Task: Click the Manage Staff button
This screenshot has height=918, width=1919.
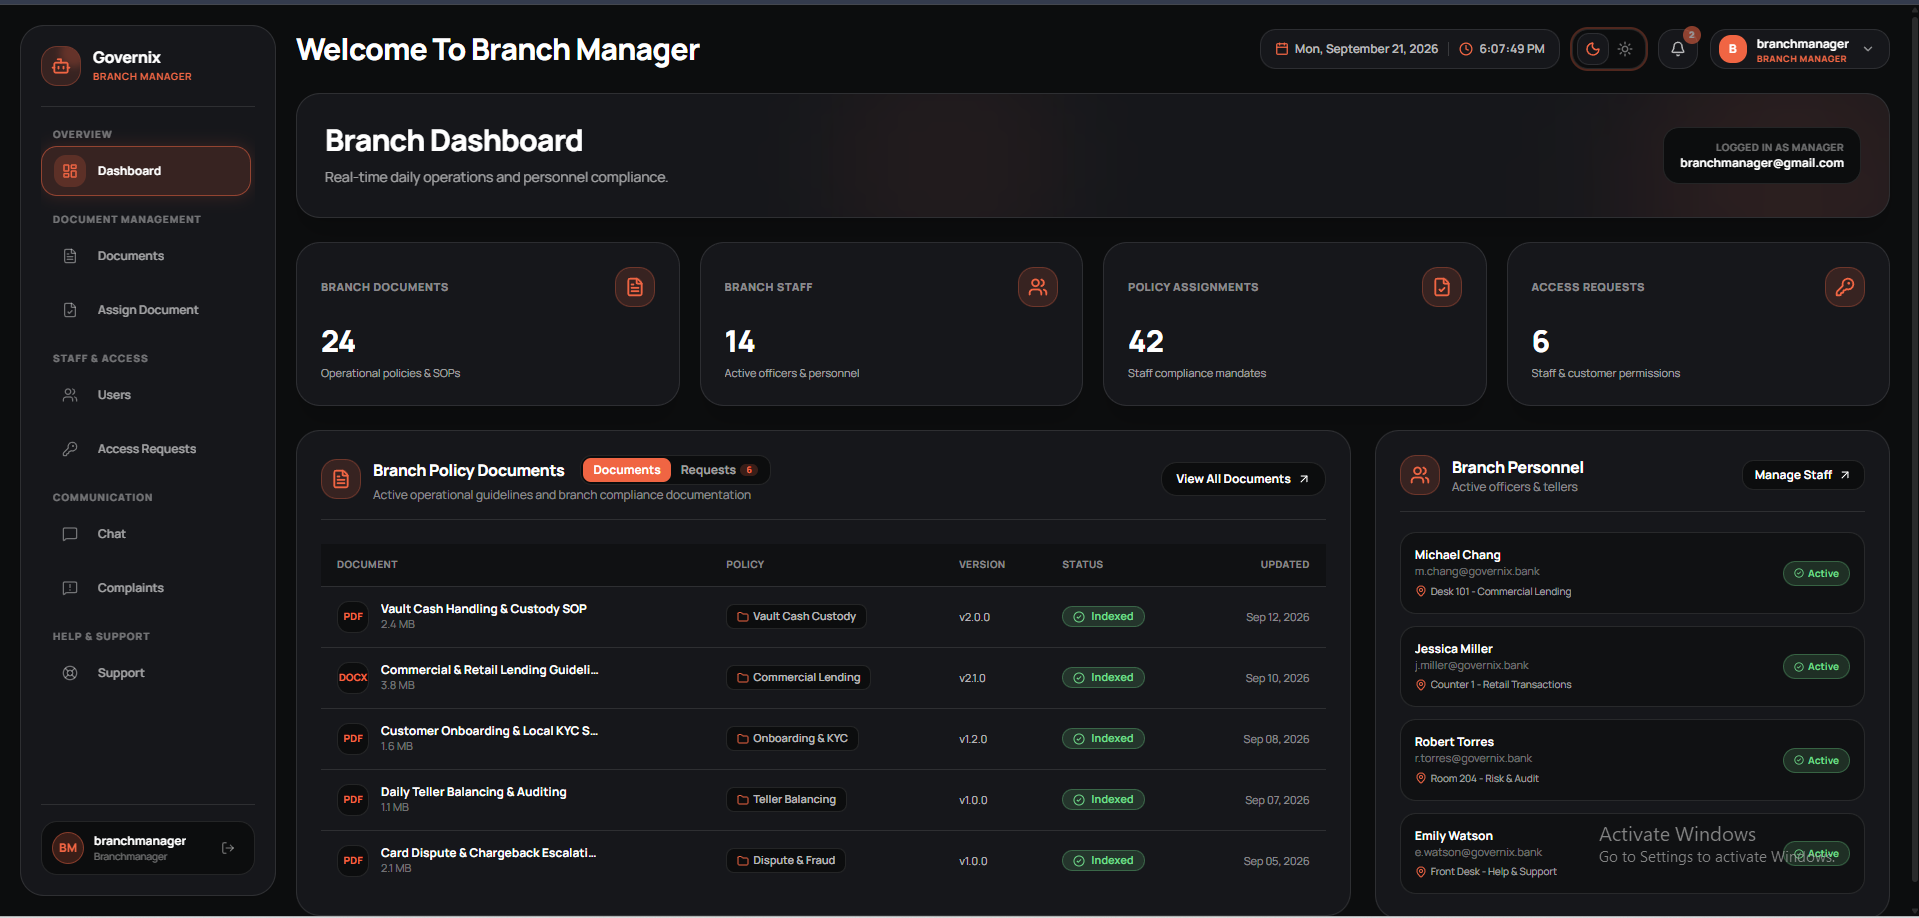Action: (1803, 475)
